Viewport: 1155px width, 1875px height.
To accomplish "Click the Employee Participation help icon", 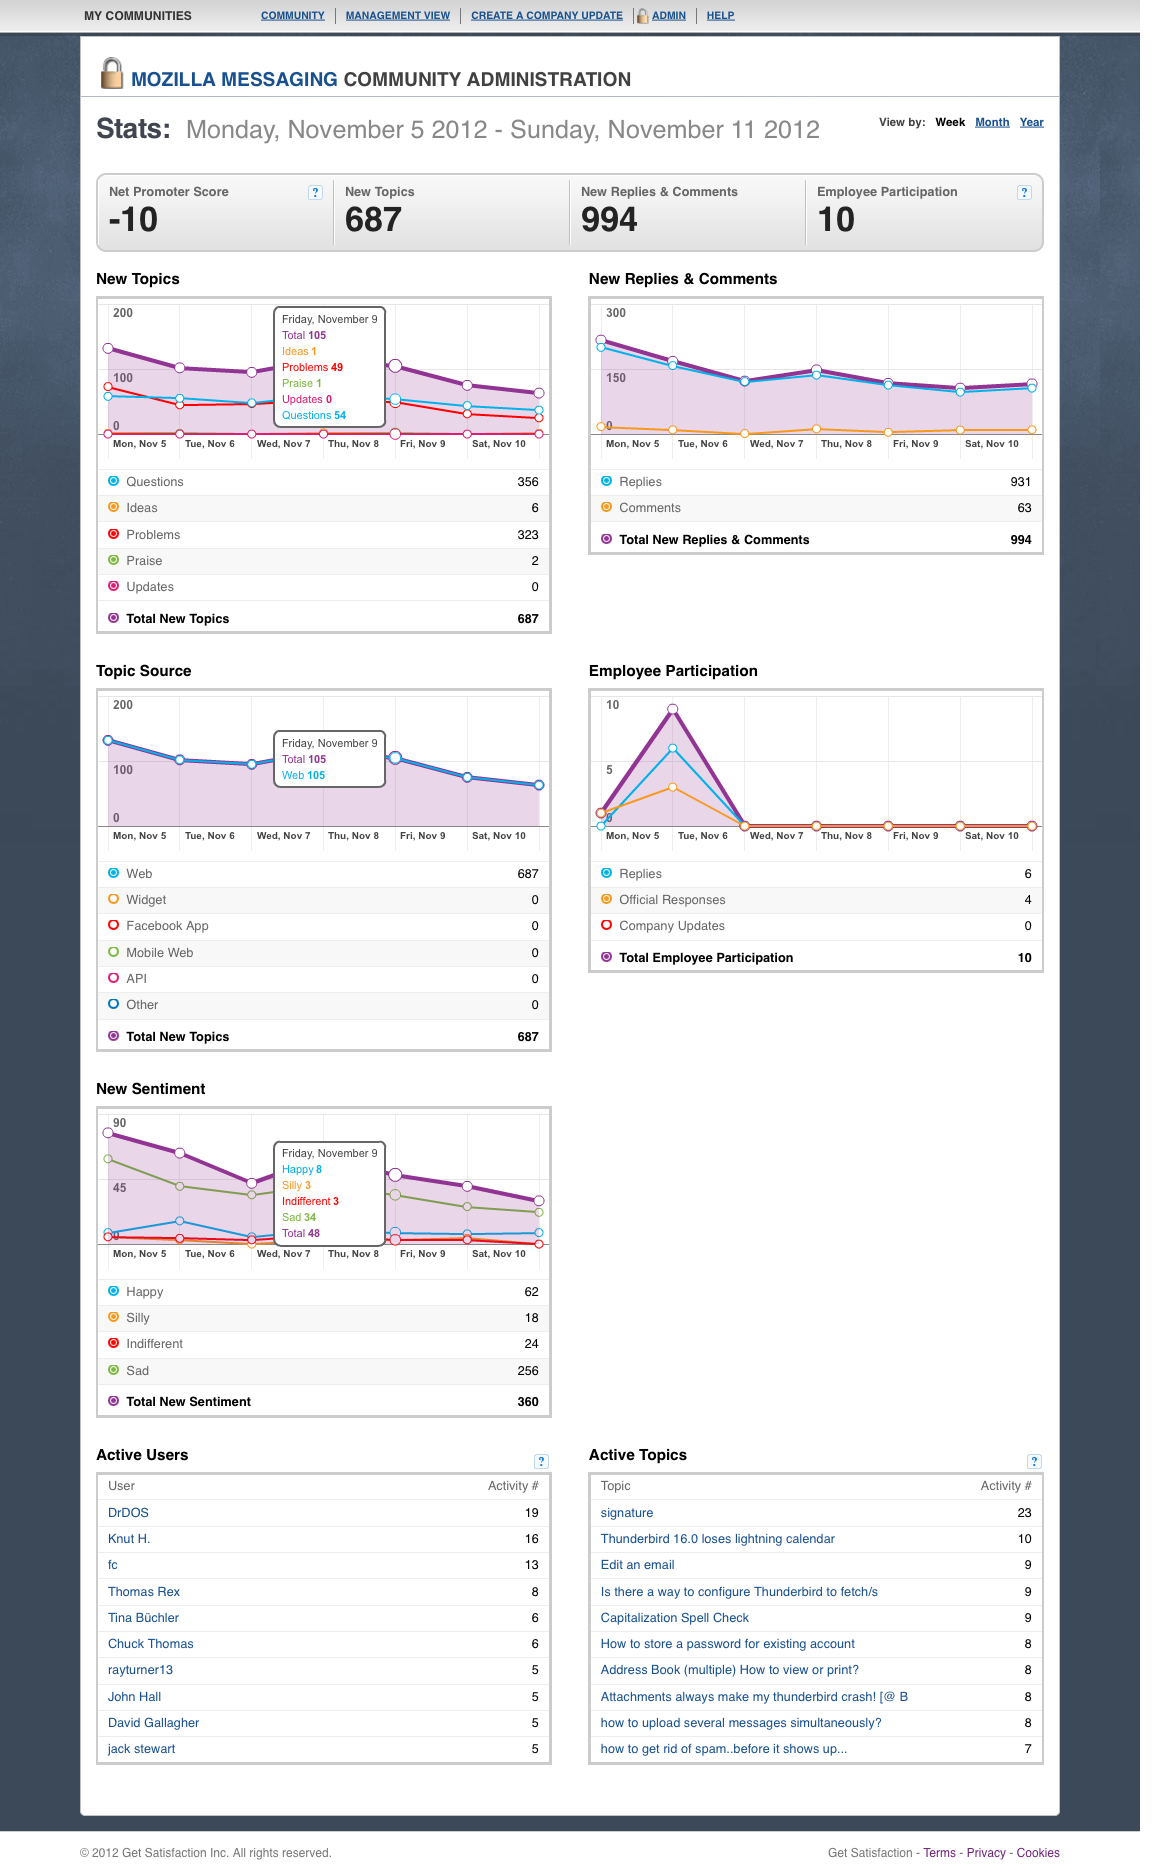I will 1024,192.
